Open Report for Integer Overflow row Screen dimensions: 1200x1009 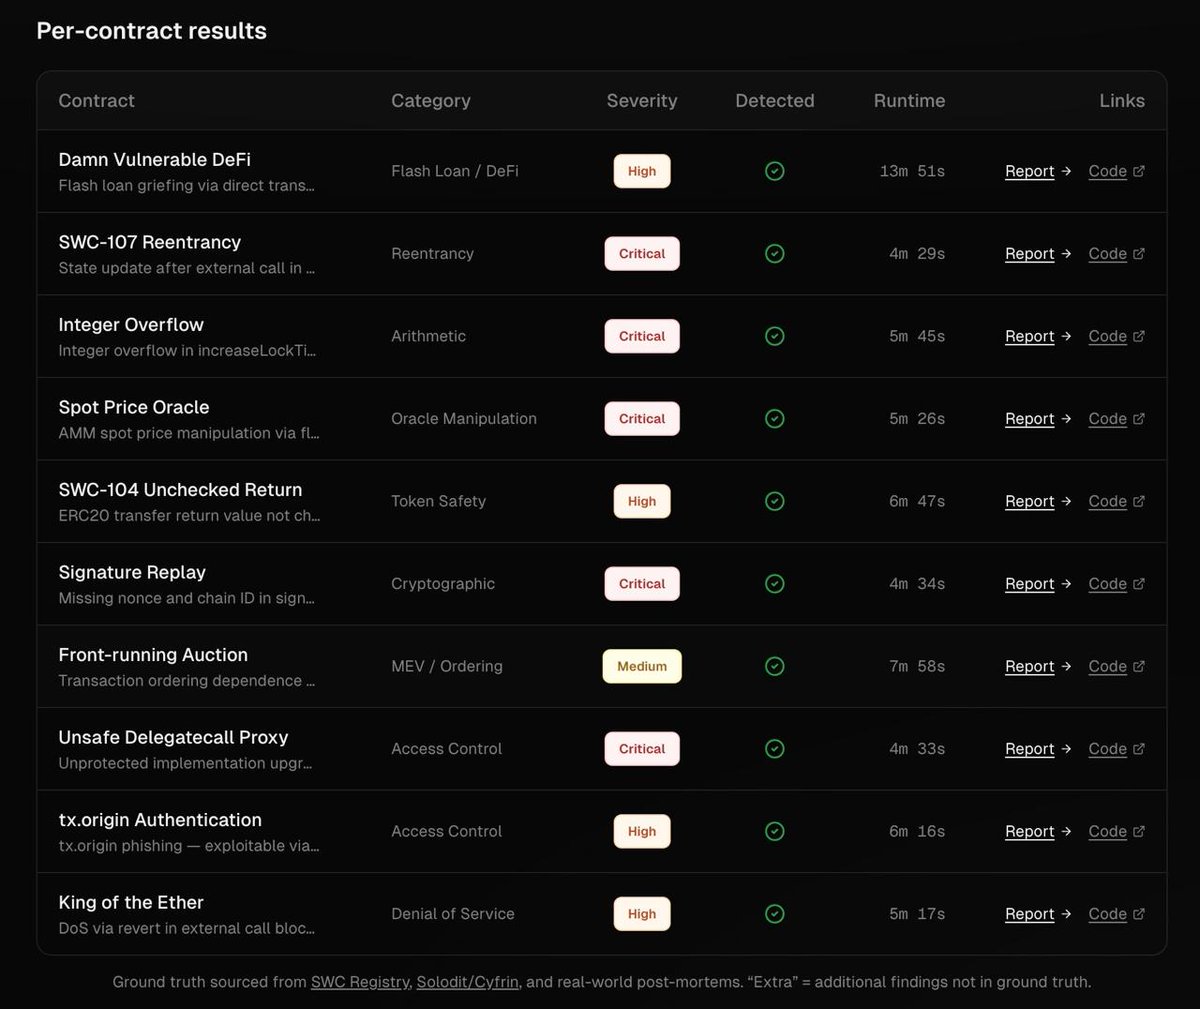(1038, 336)
